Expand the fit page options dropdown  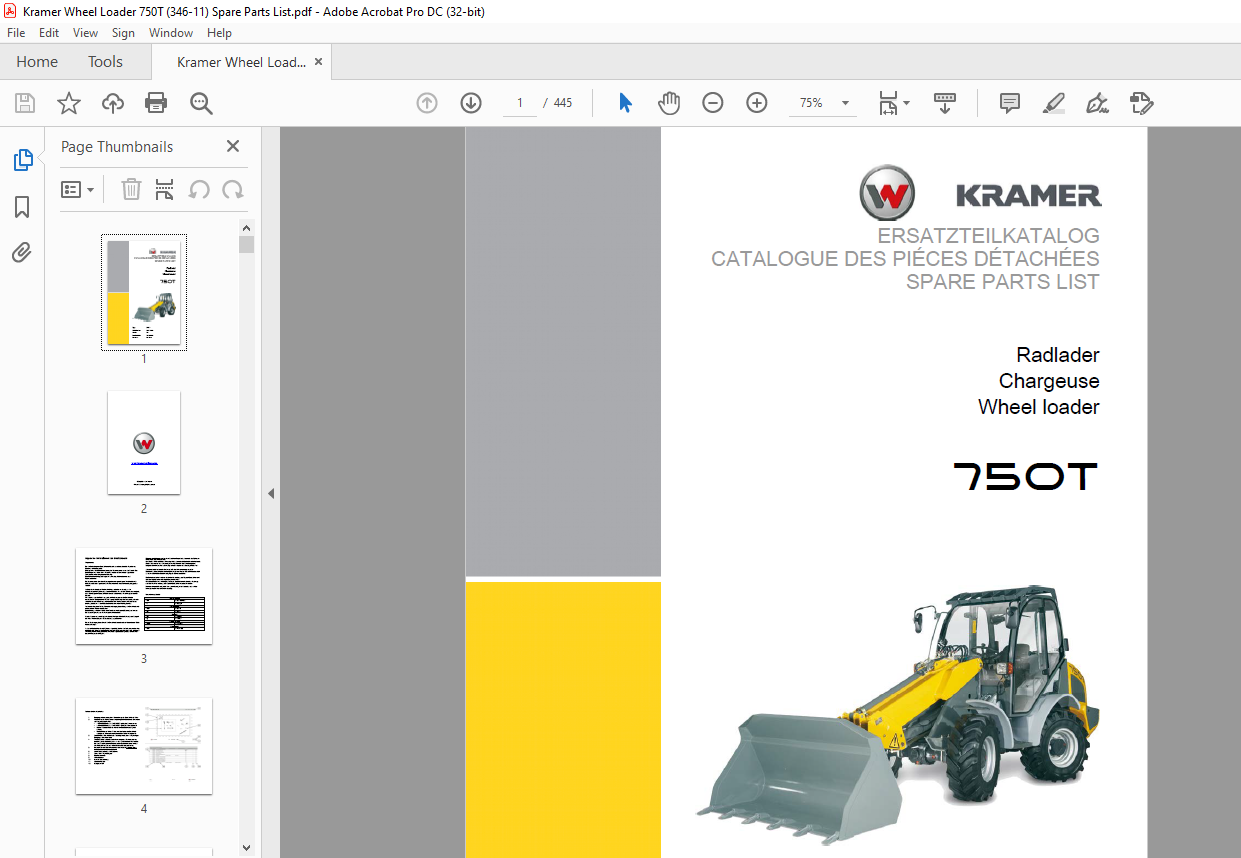click(x=906, y=103)
